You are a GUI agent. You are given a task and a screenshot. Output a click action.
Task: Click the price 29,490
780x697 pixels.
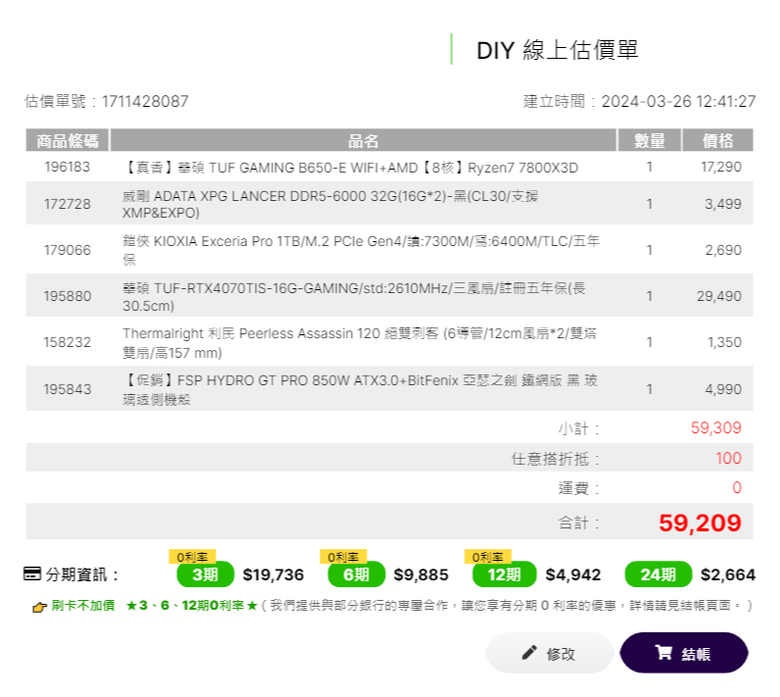[x=719, y=296]
